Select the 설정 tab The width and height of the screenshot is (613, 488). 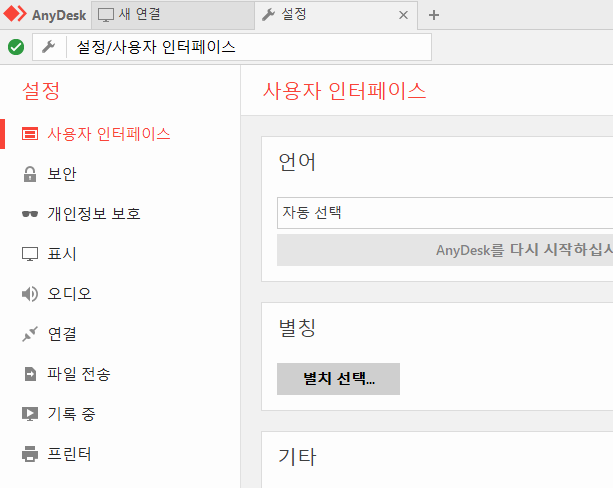336,15
